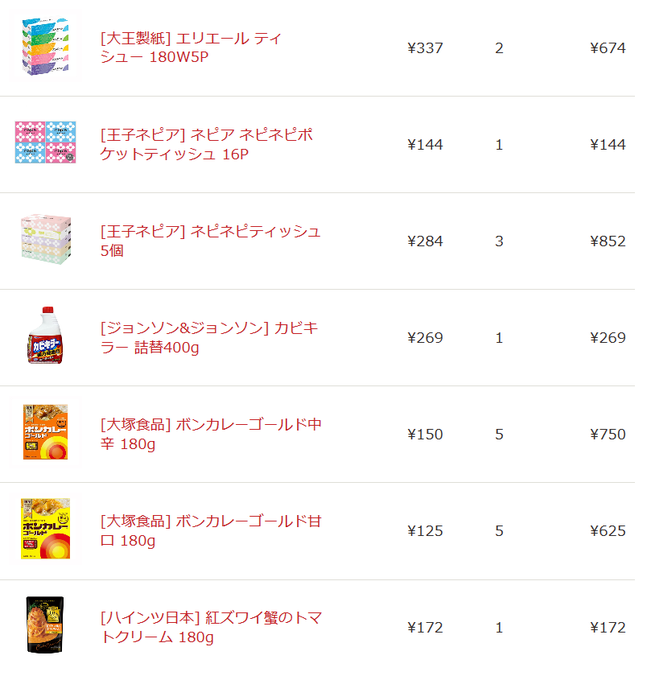Click quantity 3 in the ネピネピティッシュ row
This screenshot has width=647, height=676.
[499, 241]
